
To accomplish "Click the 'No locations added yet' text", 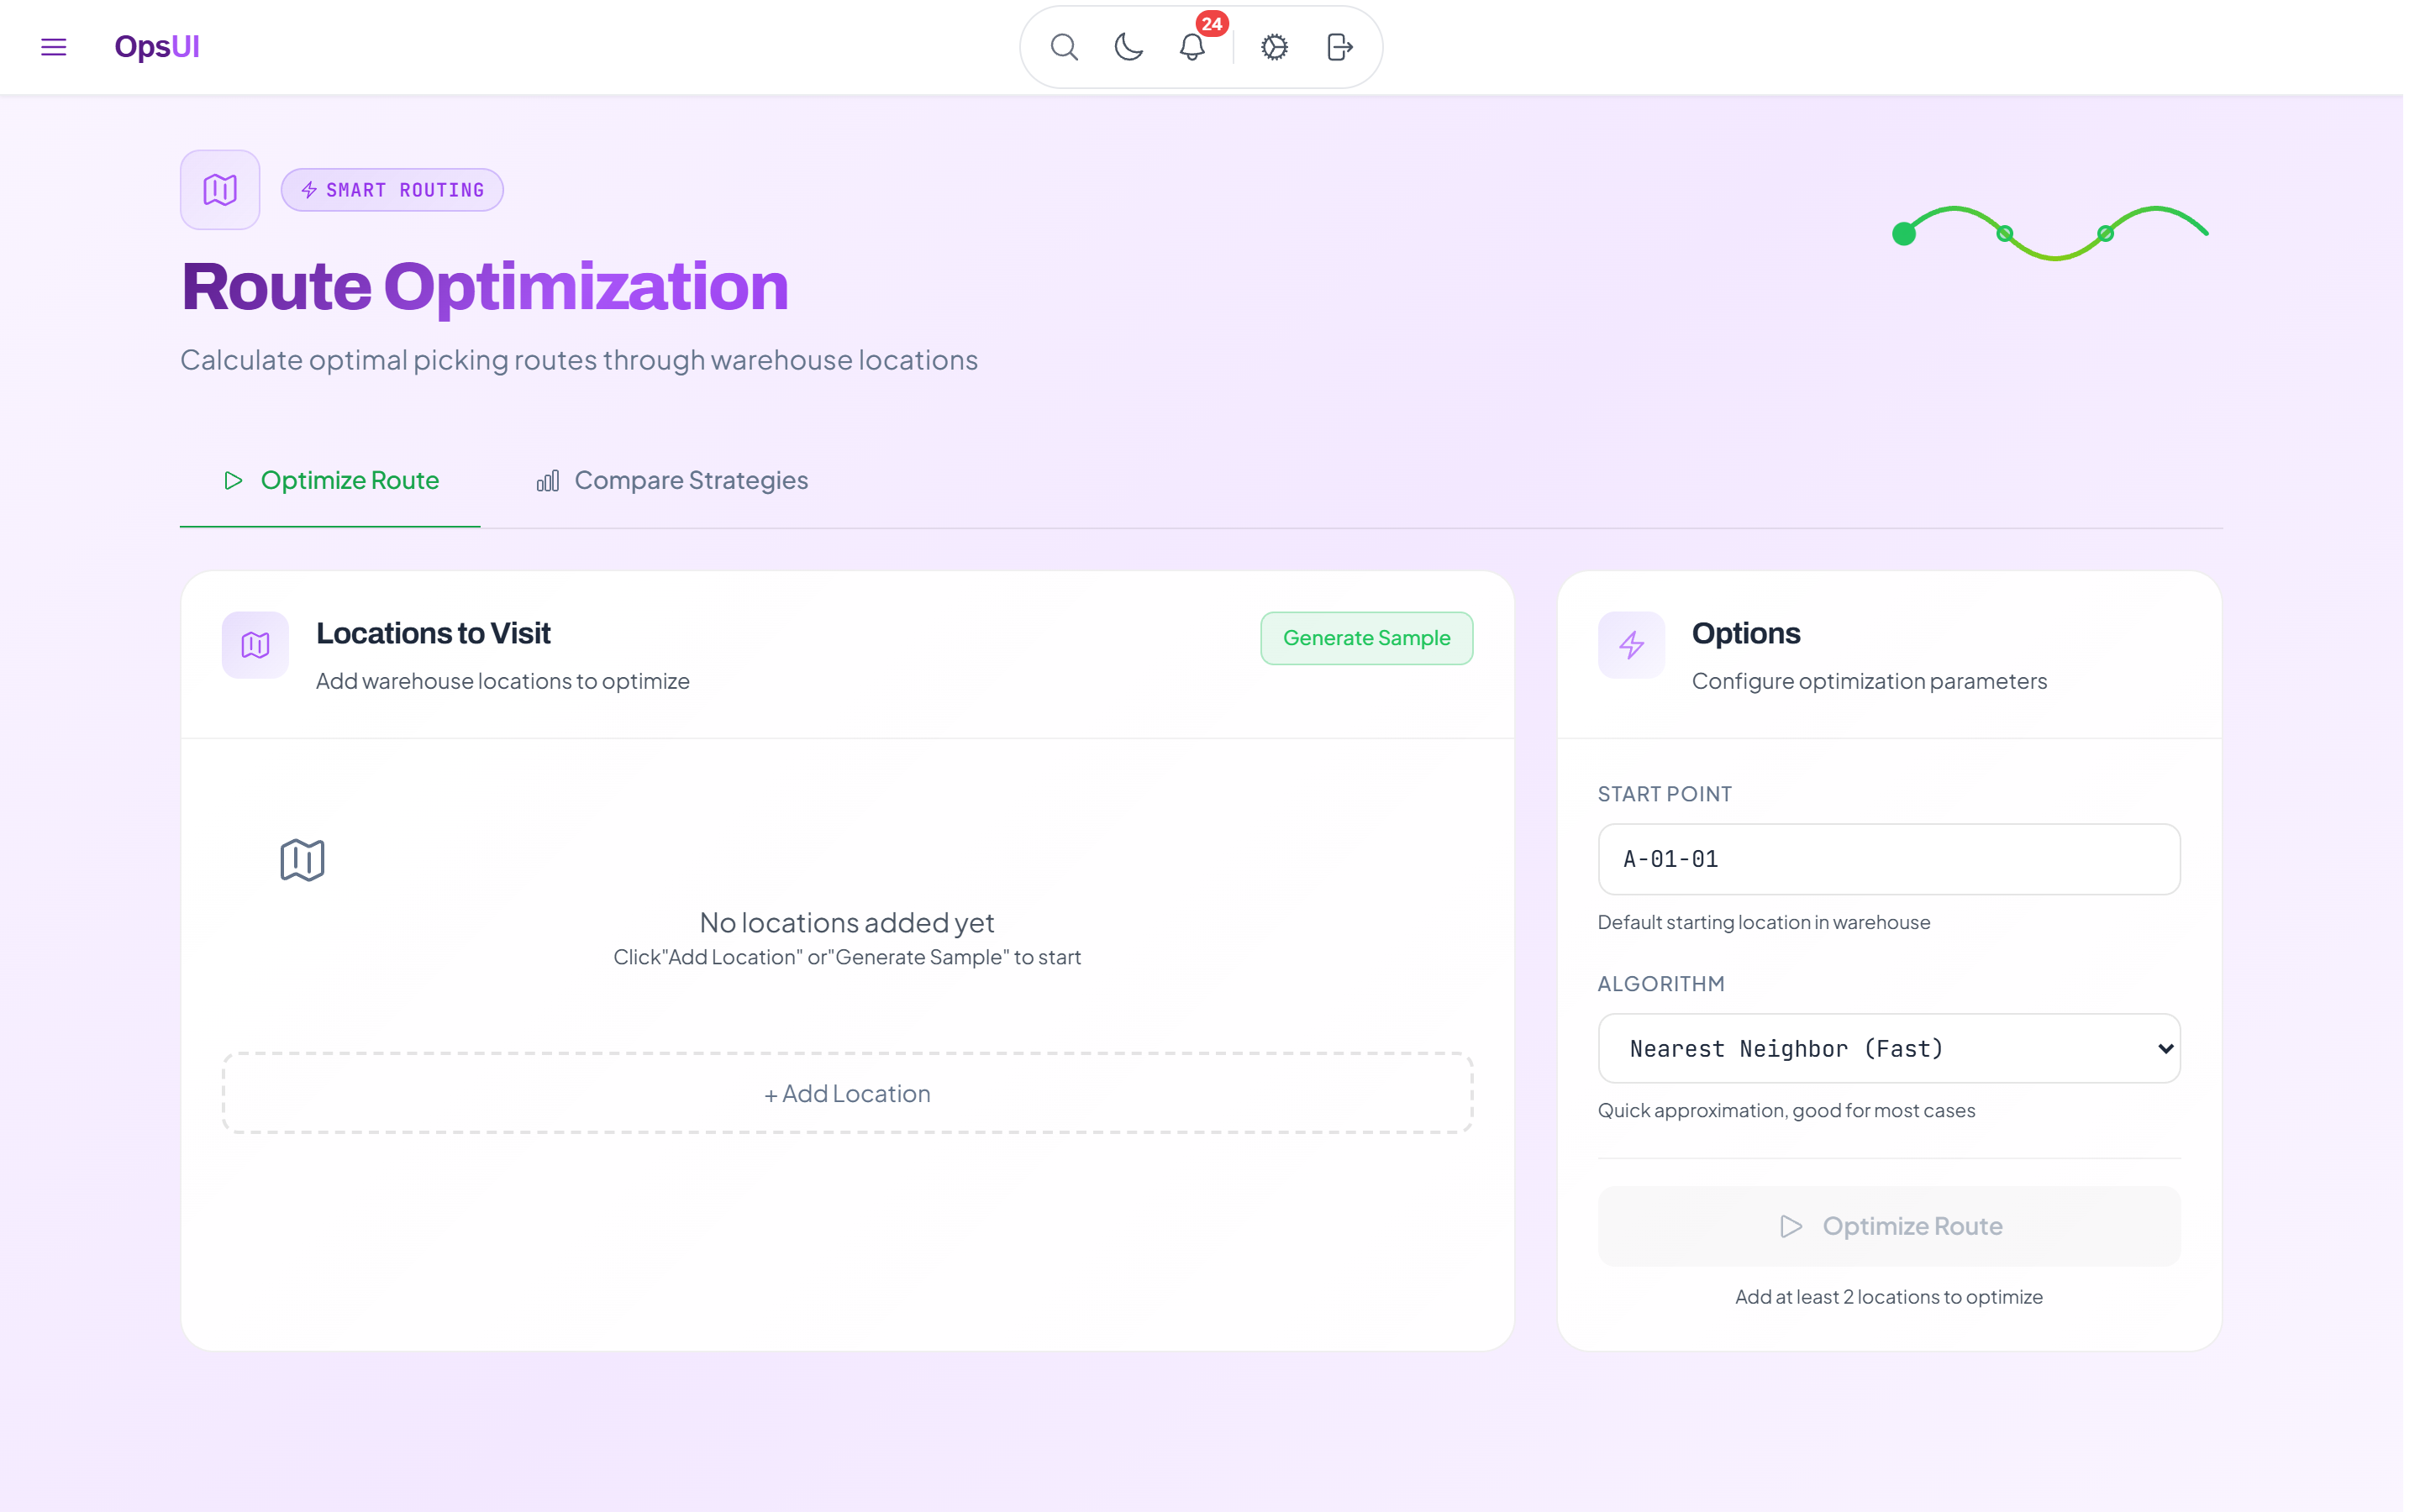I will pos(847,922).
